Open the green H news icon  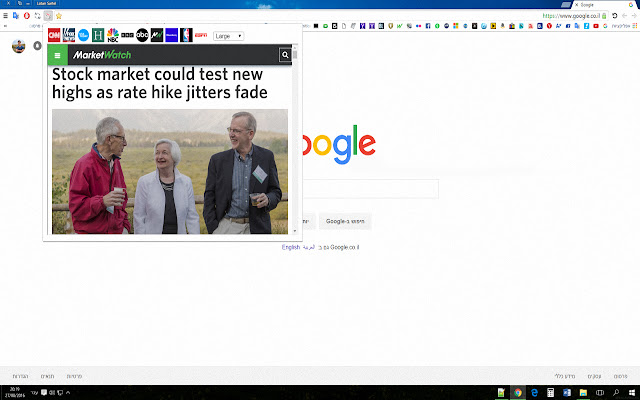[x=98, y=35]
